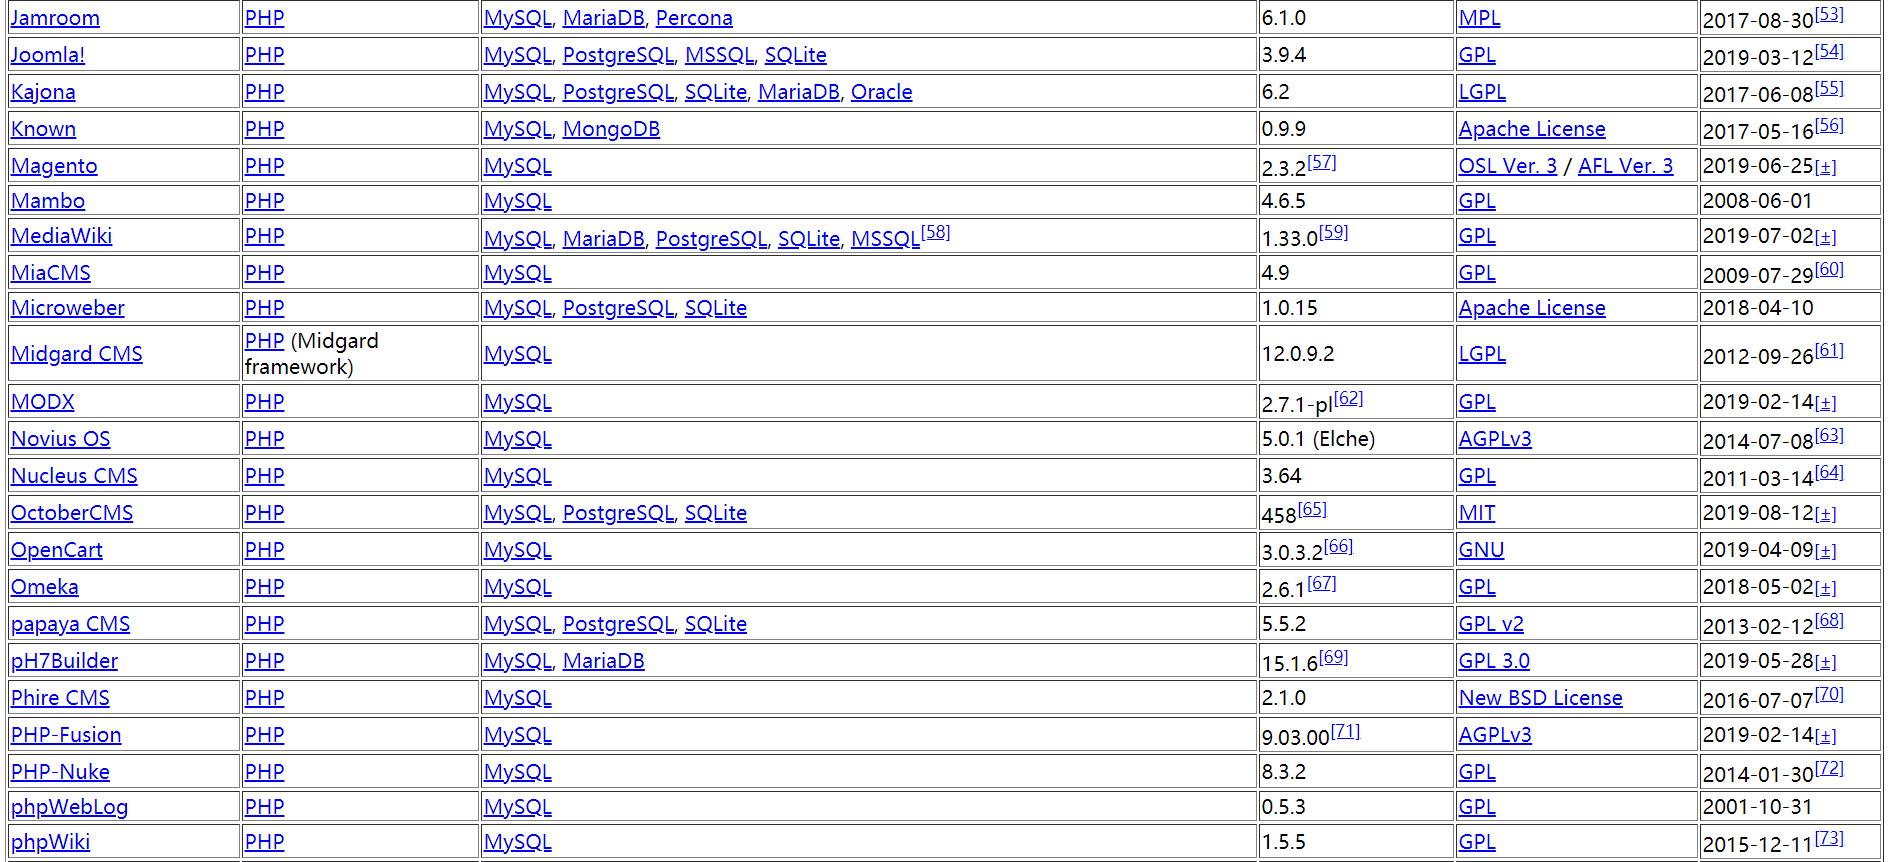
Task: Open the MediaWiki link
Action: pyautogui.click(x=61, y=236)
